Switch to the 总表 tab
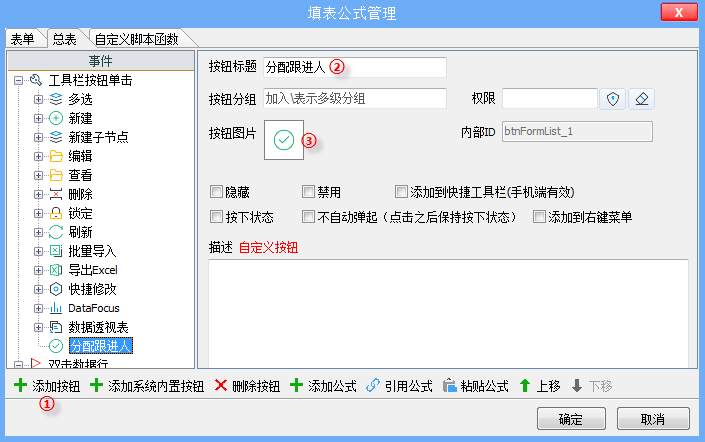Viewport: 705px width, 442px height. (x=65, y=39)
